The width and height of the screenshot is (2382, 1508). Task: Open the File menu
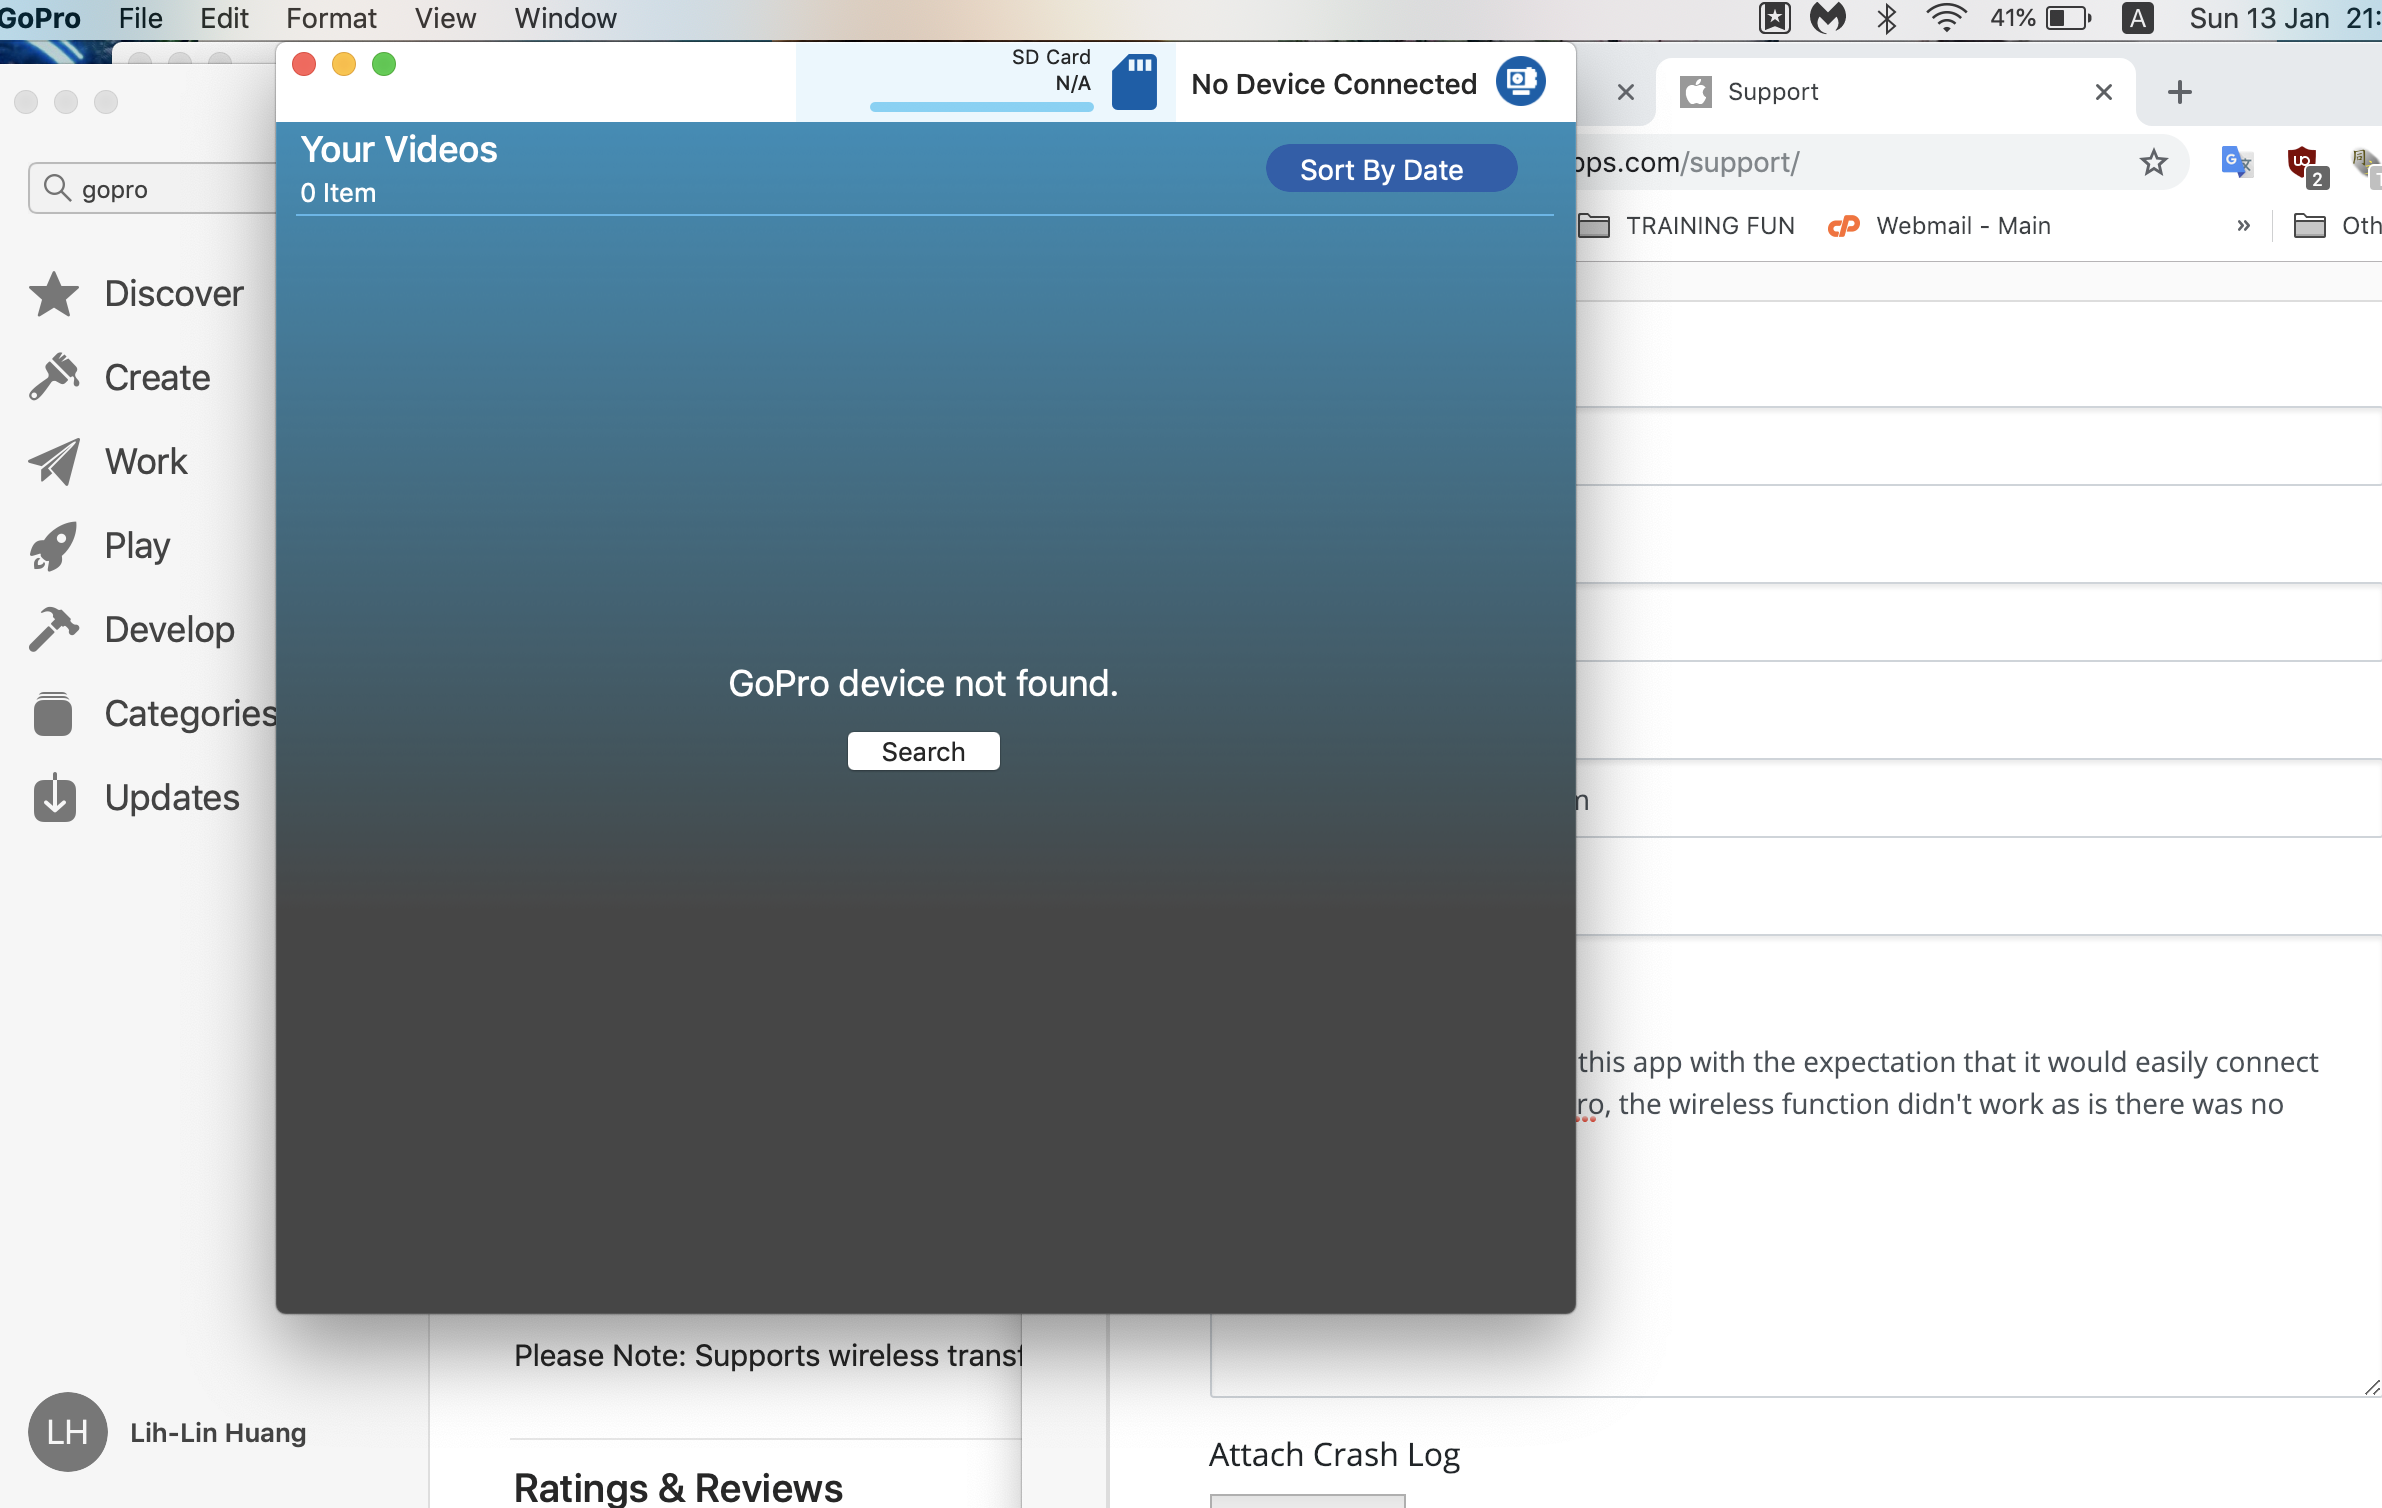tap(140, 18)
